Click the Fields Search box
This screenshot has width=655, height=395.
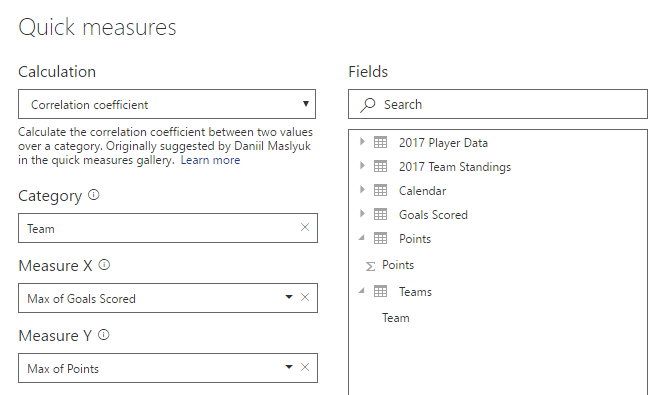(498, 104)
